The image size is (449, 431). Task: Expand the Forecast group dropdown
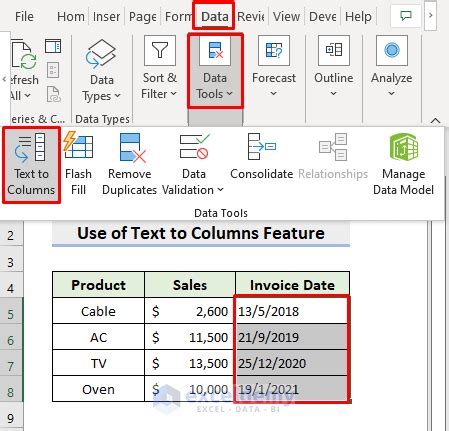point(274,67)
